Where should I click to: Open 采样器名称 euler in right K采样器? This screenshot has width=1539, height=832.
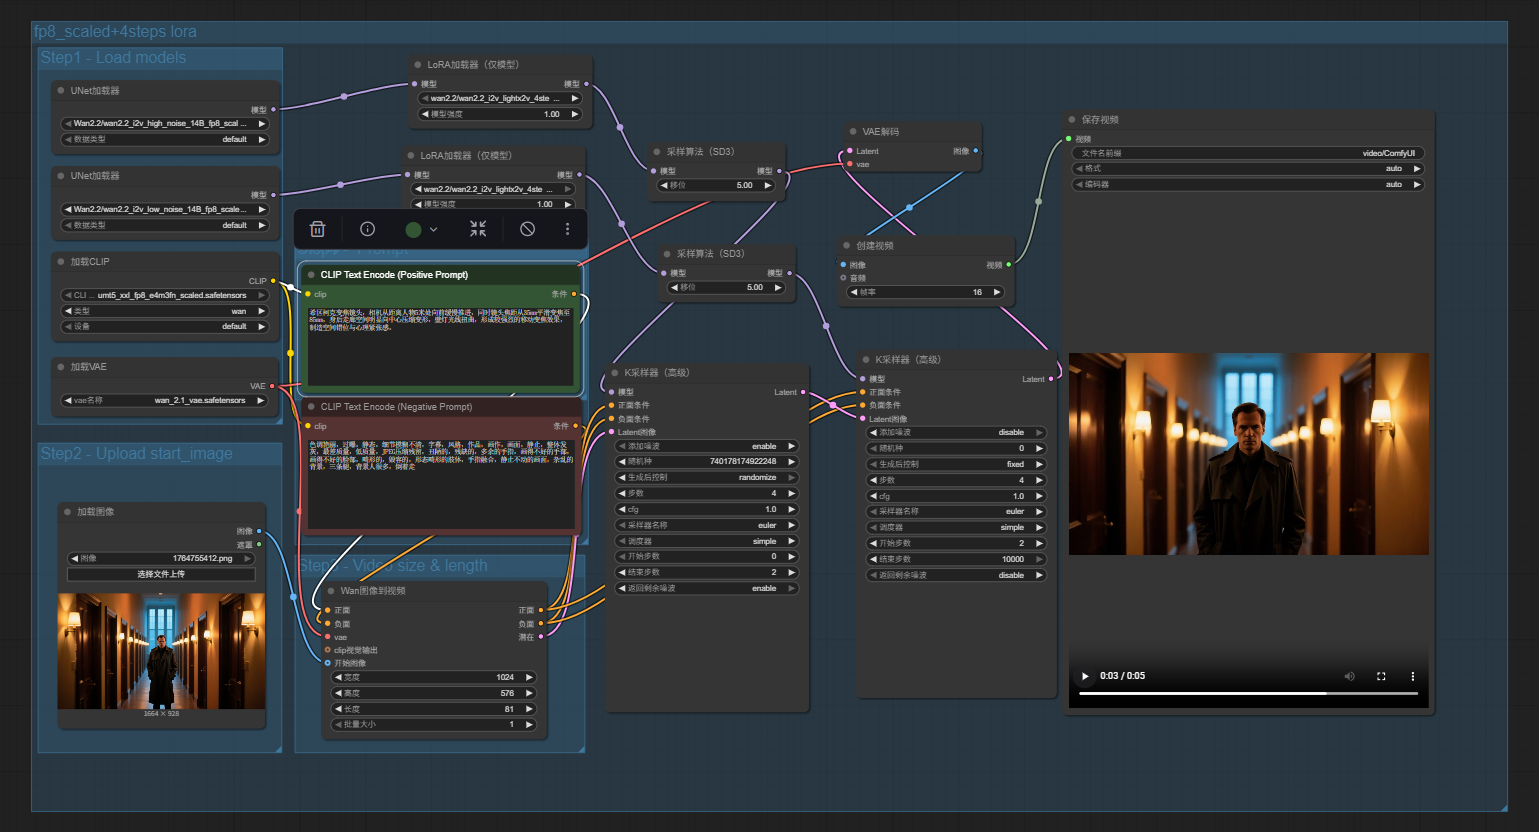(956, 511)
